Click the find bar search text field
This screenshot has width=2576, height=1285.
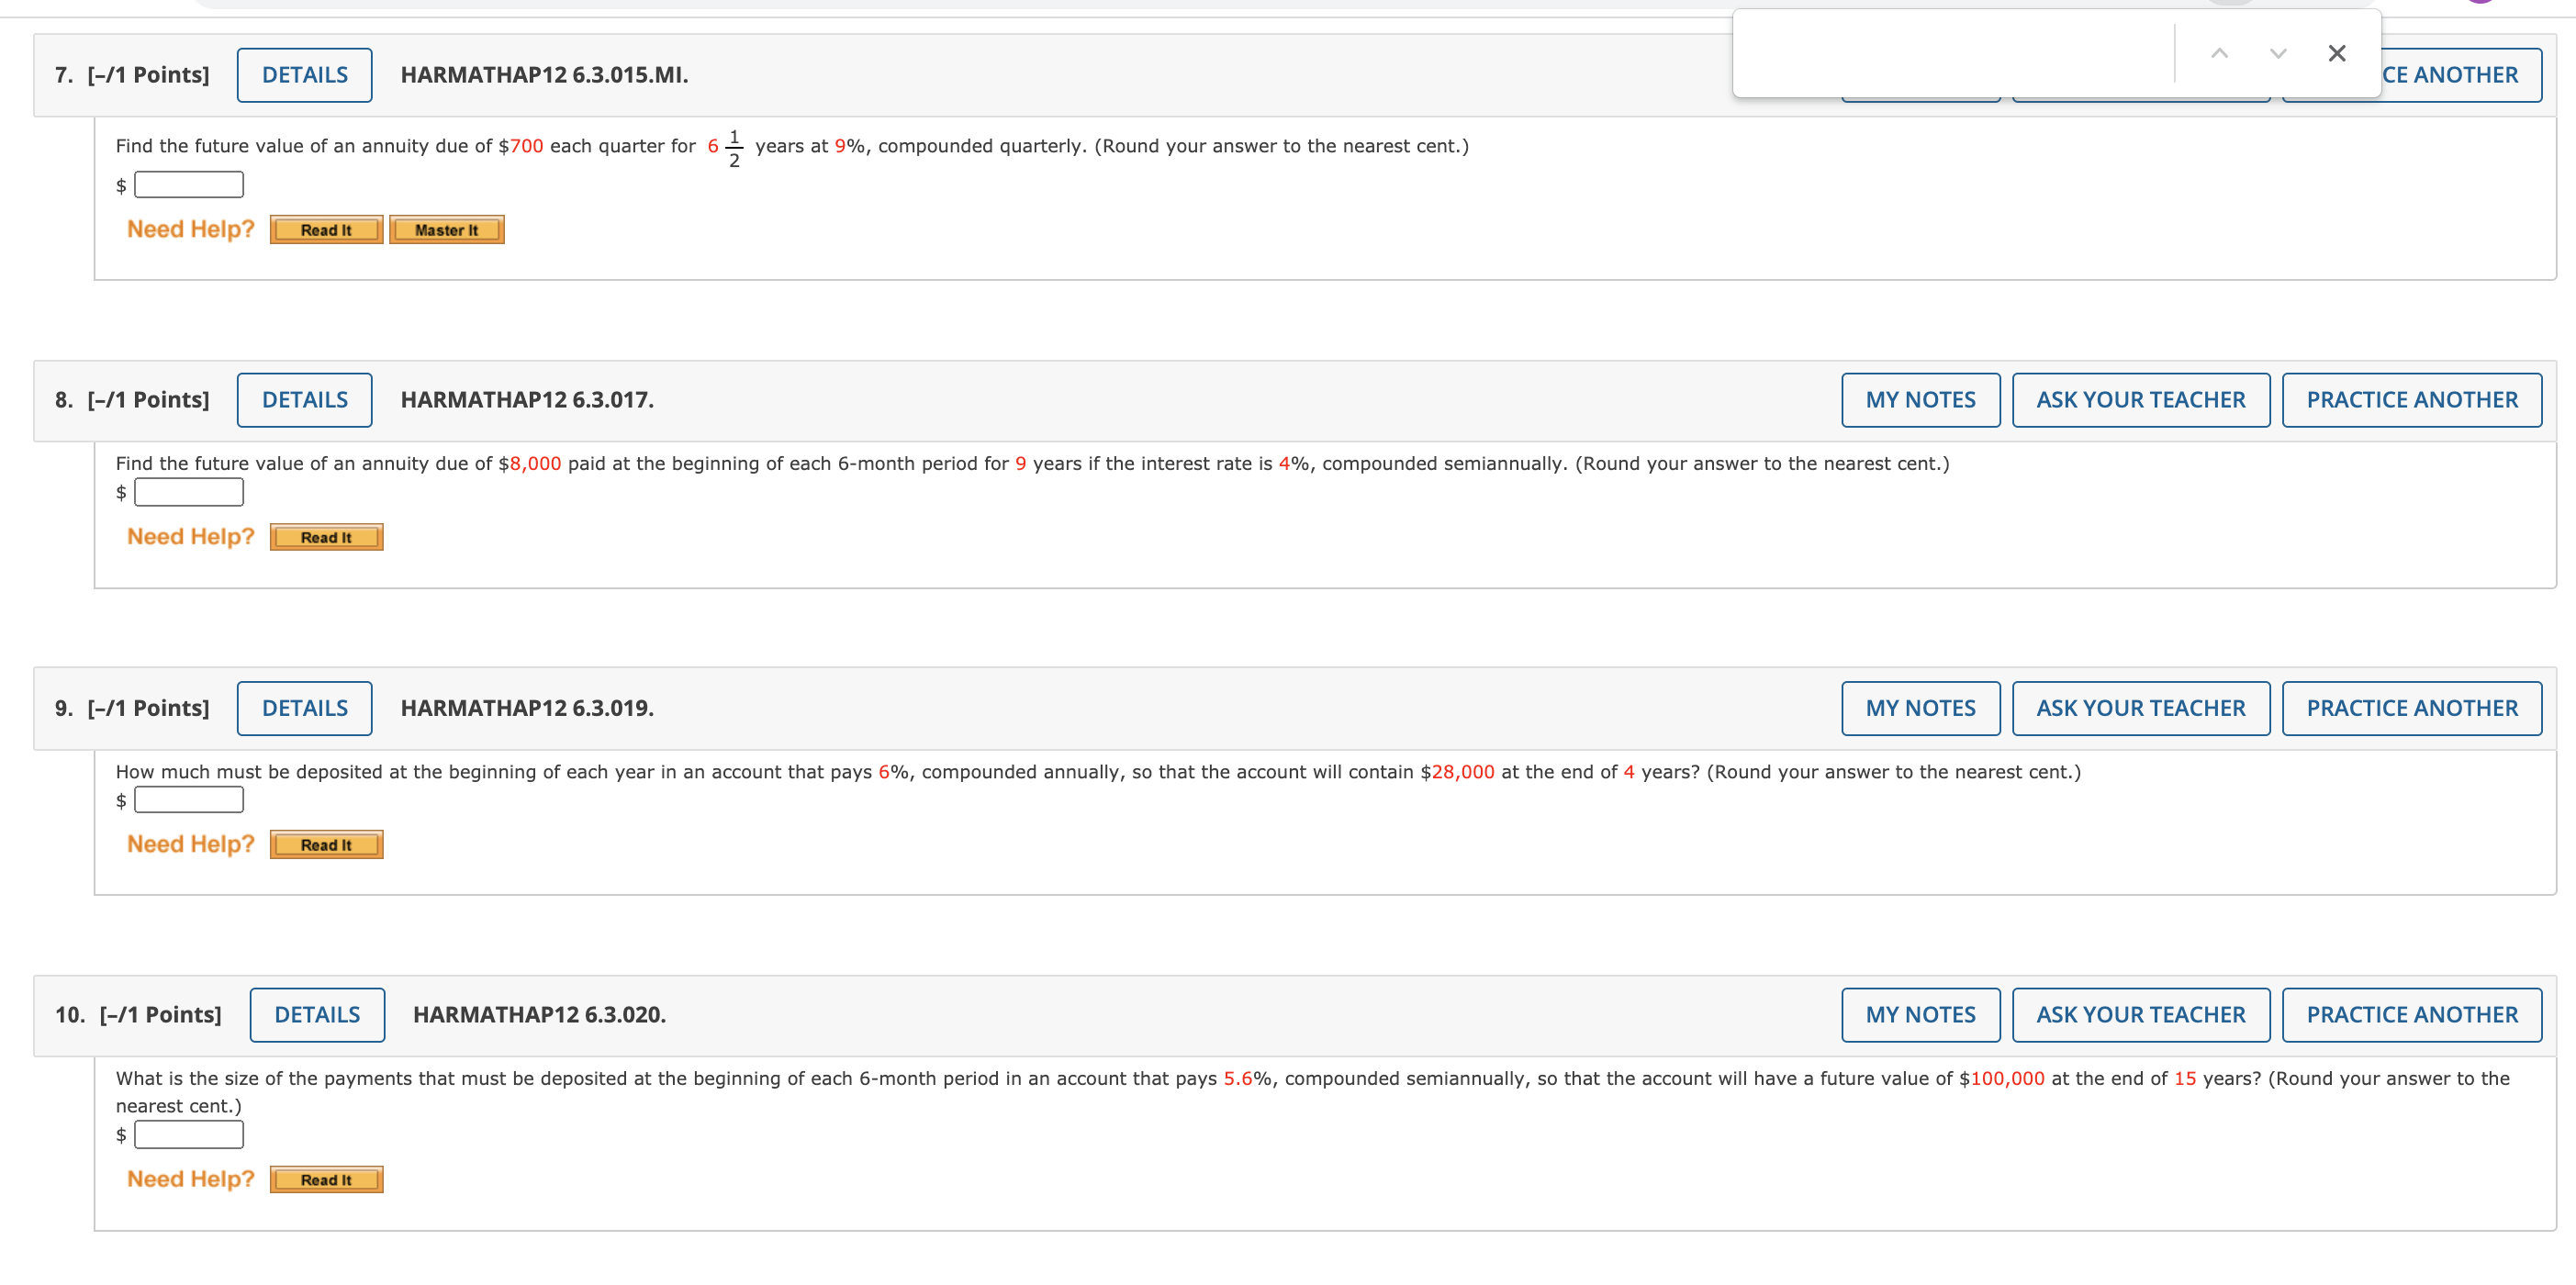pyautogui.click(x=1950, y=53)
